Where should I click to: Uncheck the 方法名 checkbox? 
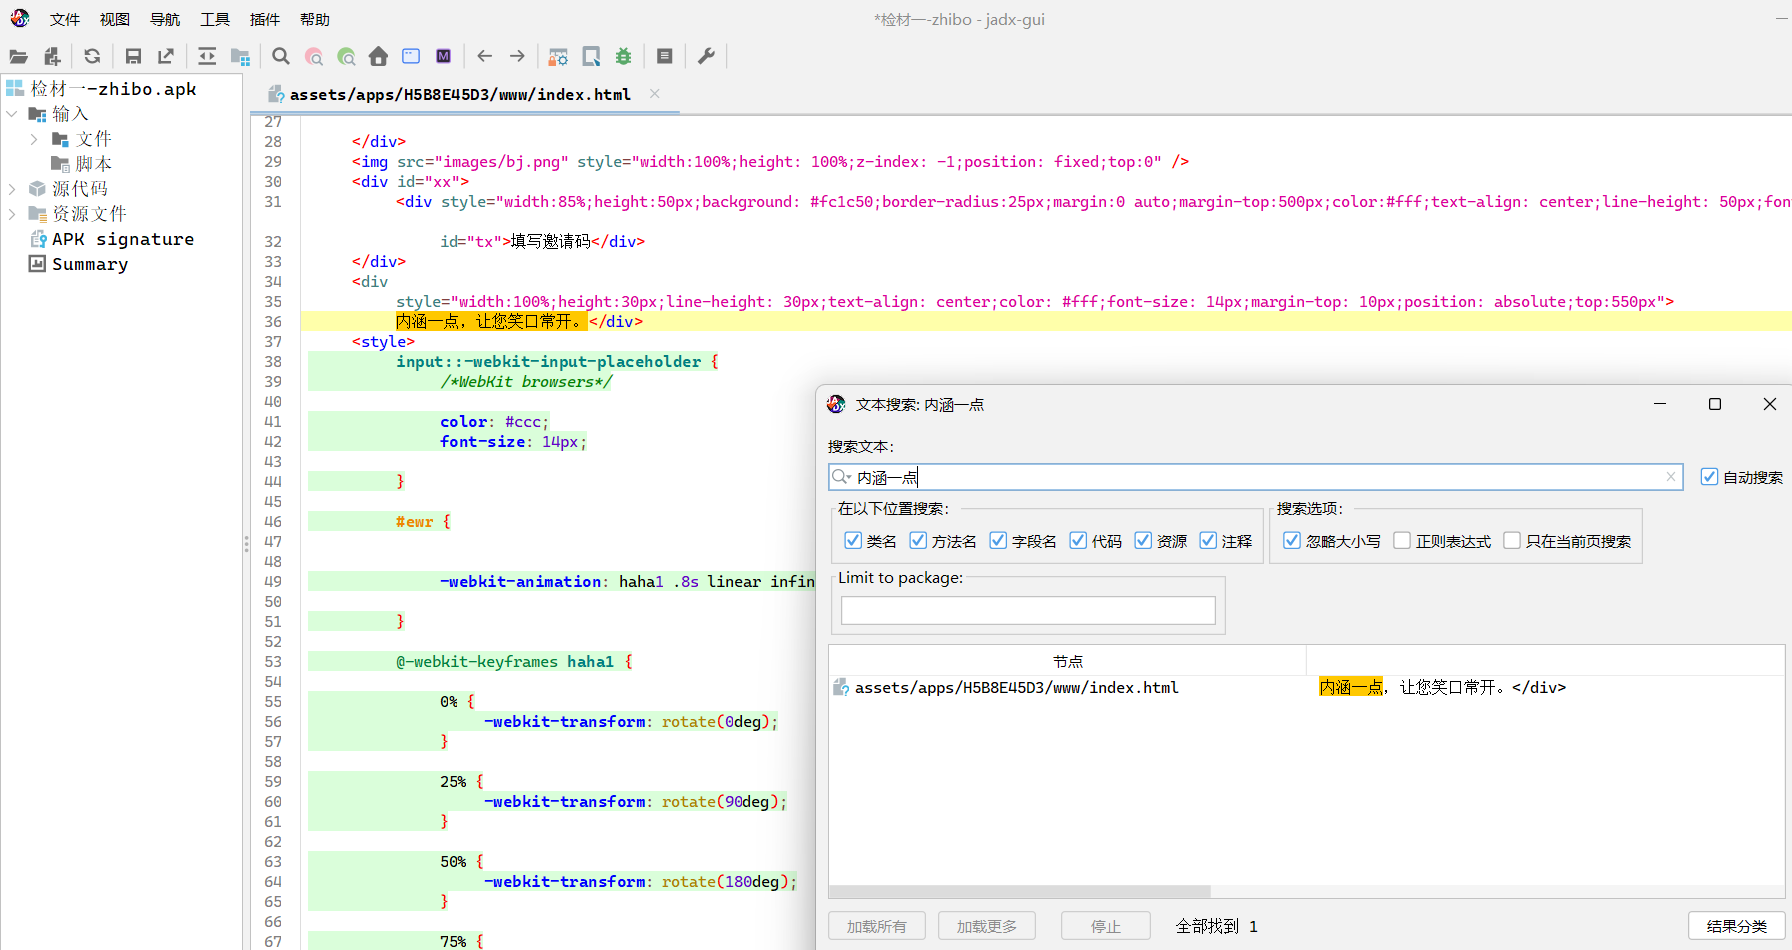click(x=918, y=541)
